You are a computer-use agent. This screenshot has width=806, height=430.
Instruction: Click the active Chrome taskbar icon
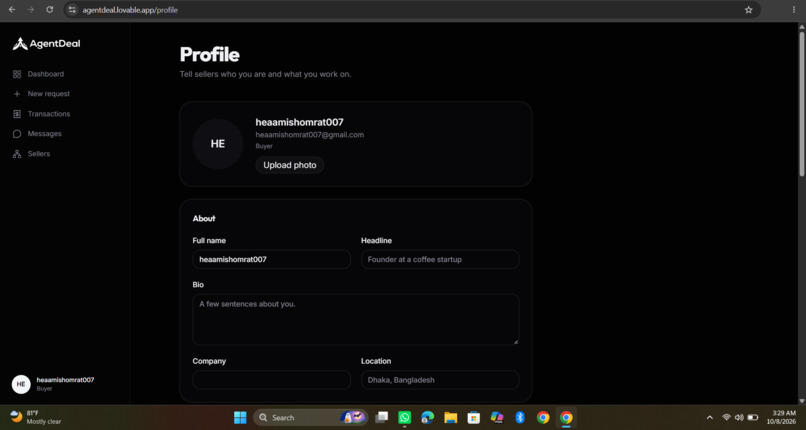pyautogui.click(x=566, y=417)
